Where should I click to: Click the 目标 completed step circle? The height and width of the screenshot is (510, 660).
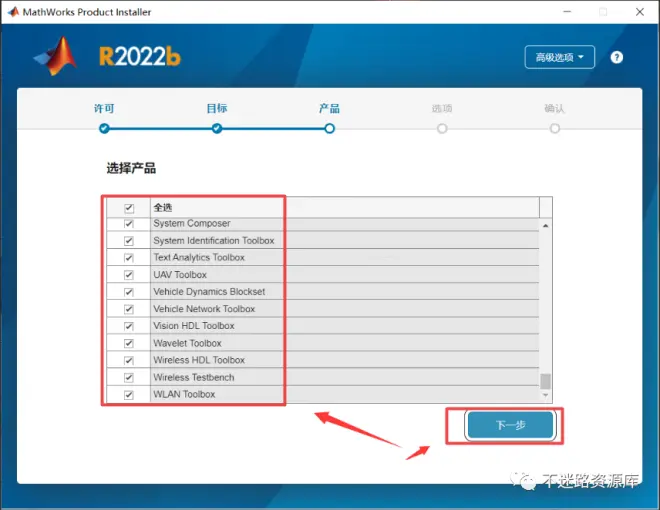pos(217,128)
